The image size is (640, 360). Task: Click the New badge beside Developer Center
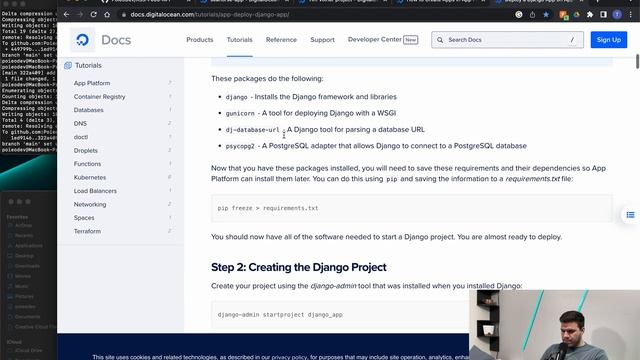click(411, 40)
